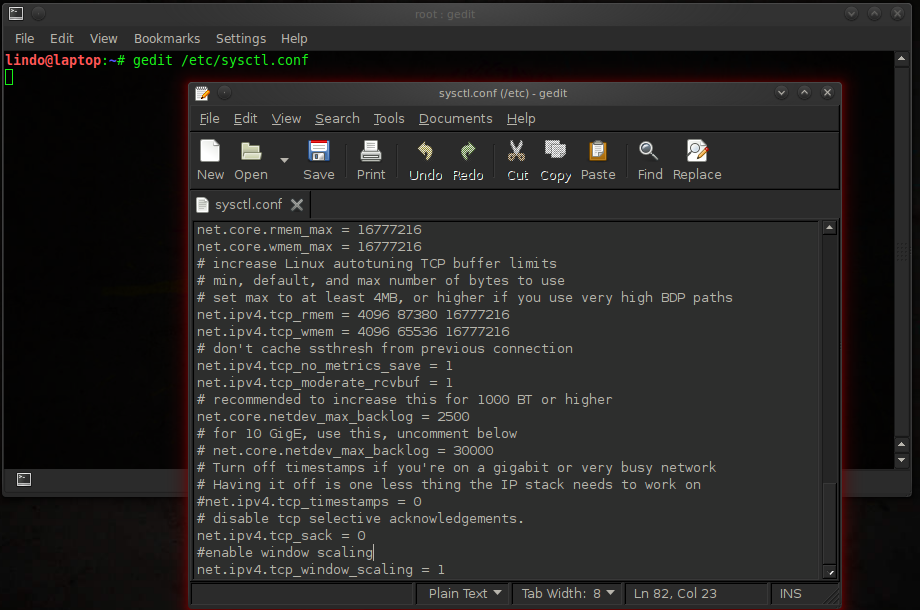Close the sysctl.conf tab
This screenshot has height=610, width=920.
tap(296, 203)
